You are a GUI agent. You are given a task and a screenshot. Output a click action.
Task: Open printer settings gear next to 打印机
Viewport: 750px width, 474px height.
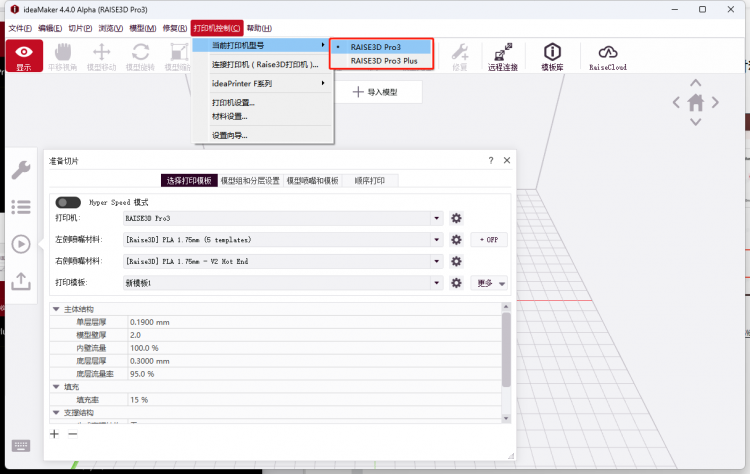pos(456,219)
